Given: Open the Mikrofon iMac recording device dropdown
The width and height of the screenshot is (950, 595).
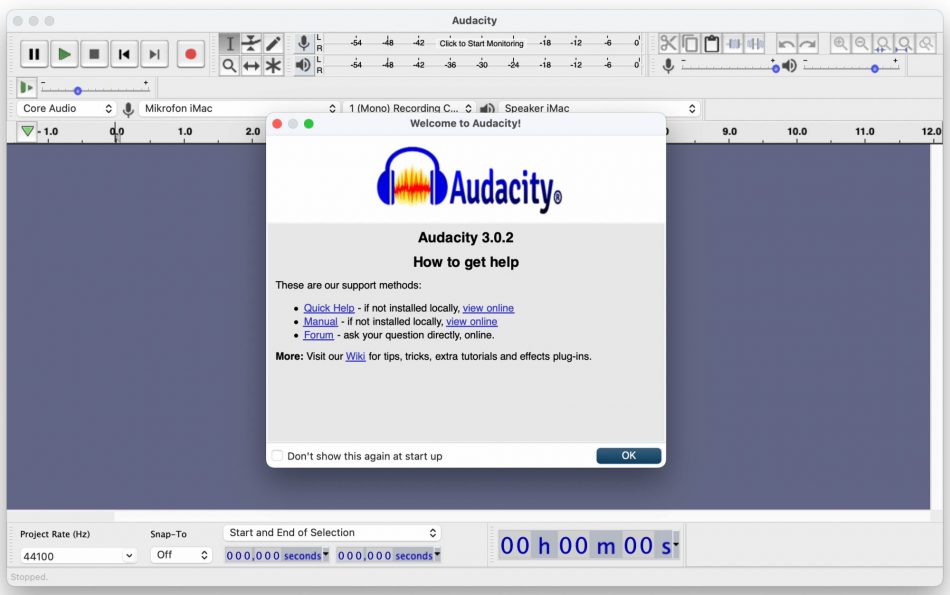Looking at the screenshot, I should (x=239, y=108).
